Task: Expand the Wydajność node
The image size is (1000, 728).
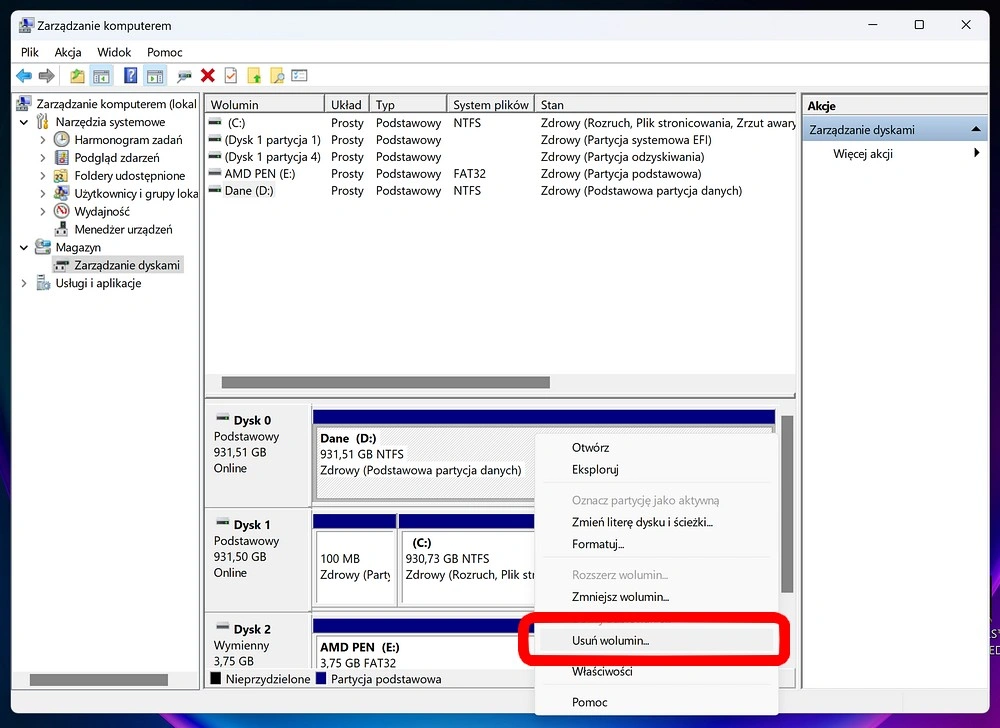Action: coord(43,211)
